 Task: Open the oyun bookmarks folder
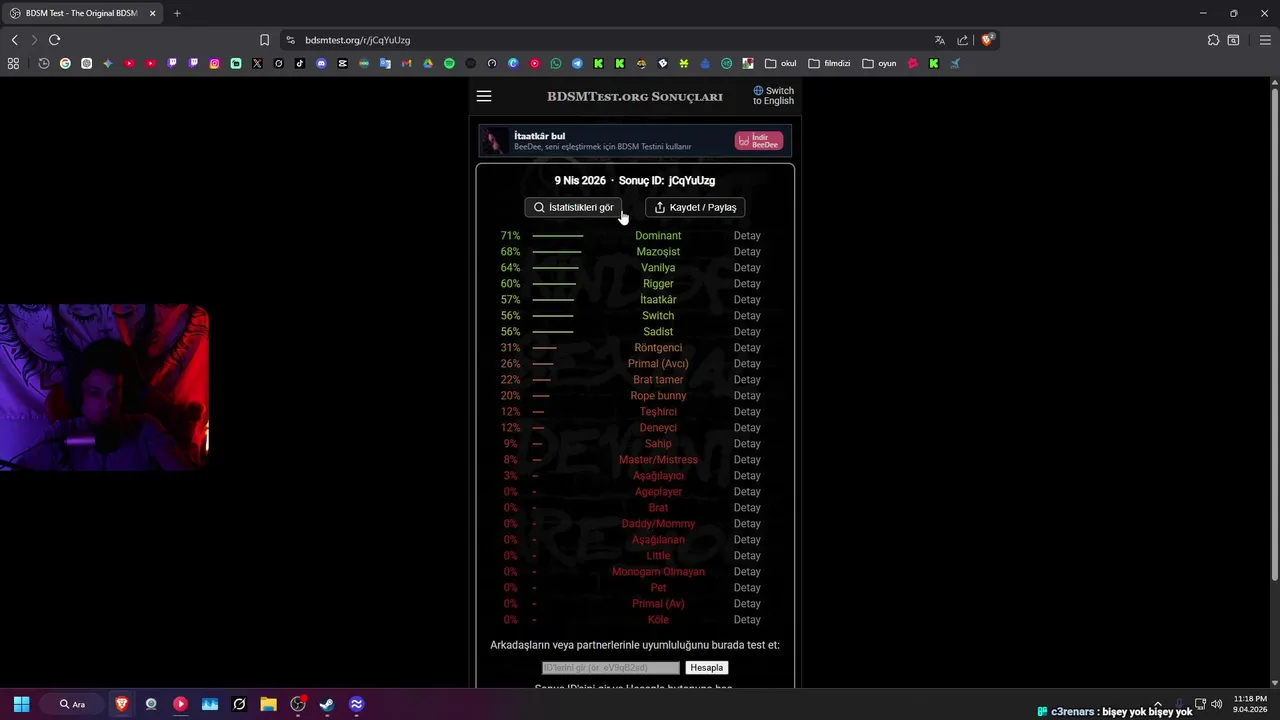(880, 63)
